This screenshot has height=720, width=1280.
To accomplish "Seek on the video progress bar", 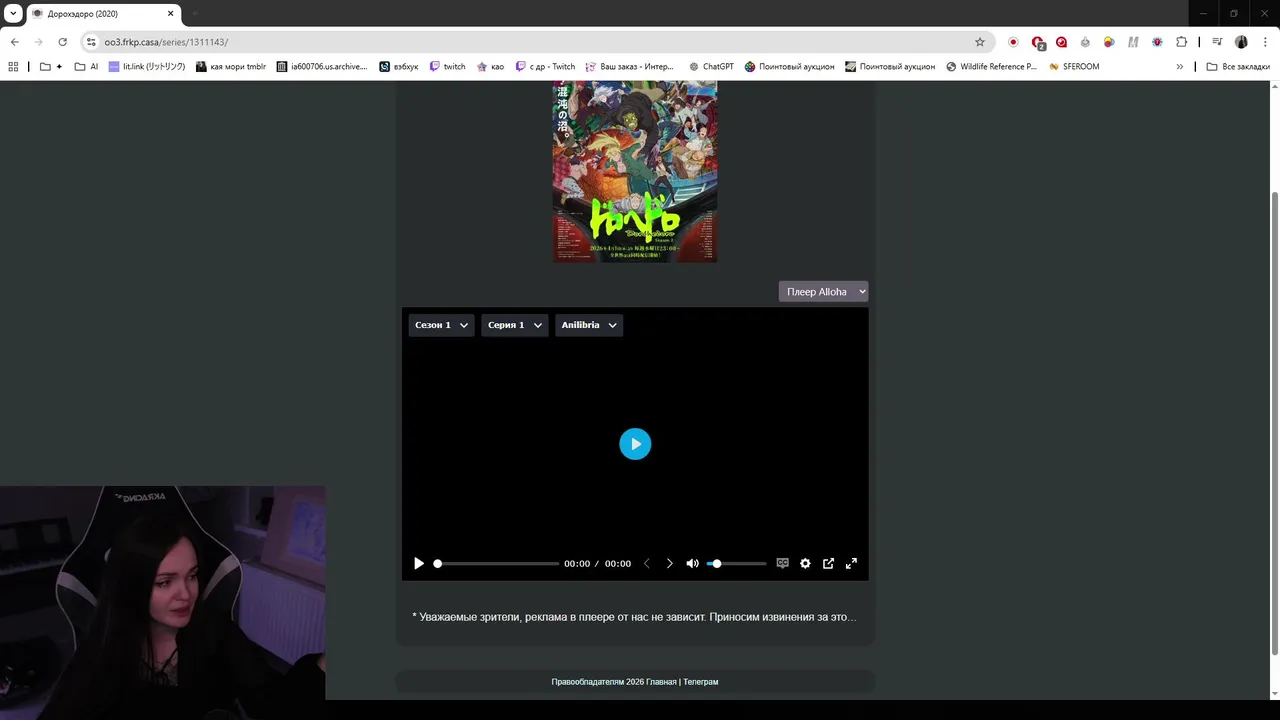I will click(496, 564).
